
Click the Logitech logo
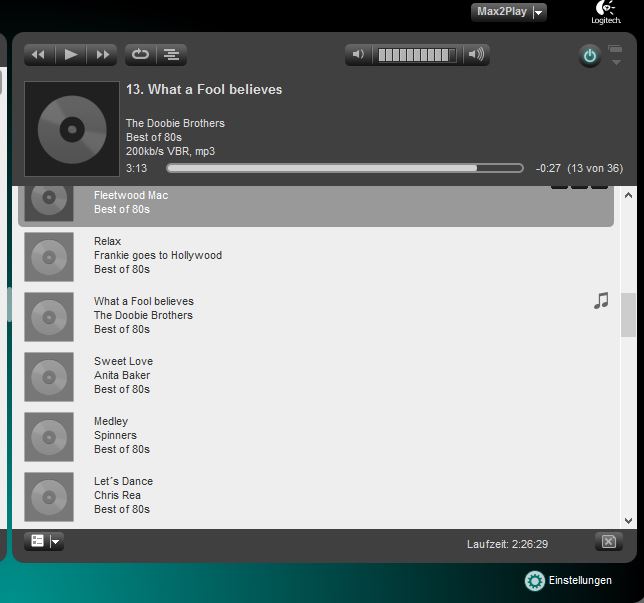tap(607, 13)
